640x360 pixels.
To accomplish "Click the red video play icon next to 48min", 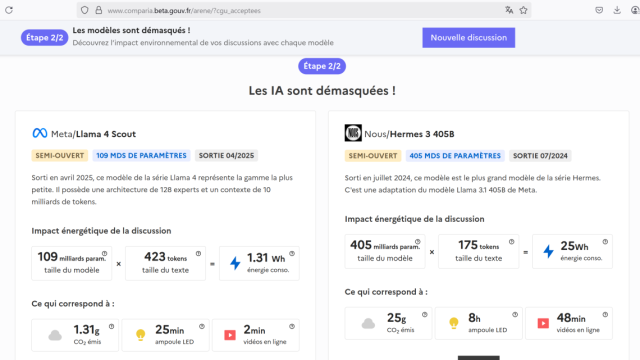I will coord(543,323).
